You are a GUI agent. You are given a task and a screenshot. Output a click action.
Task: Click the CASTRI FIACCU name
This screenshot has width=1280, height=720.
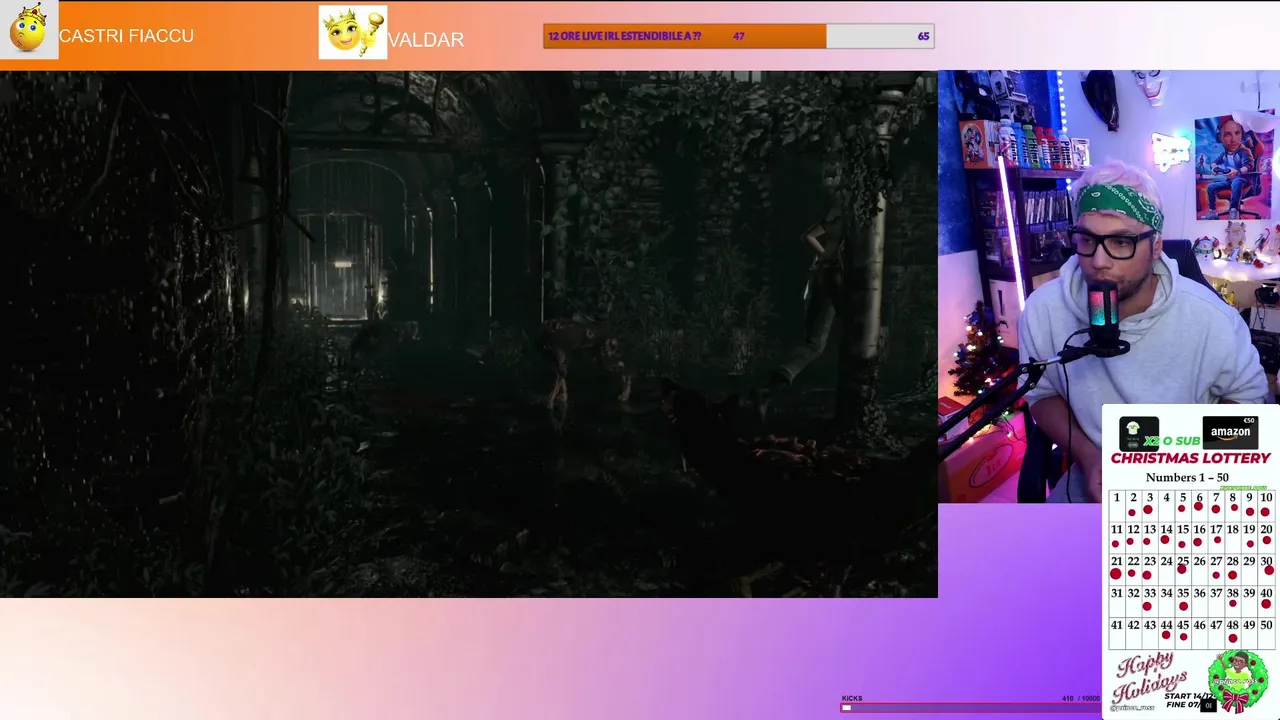tap(126, 36)
